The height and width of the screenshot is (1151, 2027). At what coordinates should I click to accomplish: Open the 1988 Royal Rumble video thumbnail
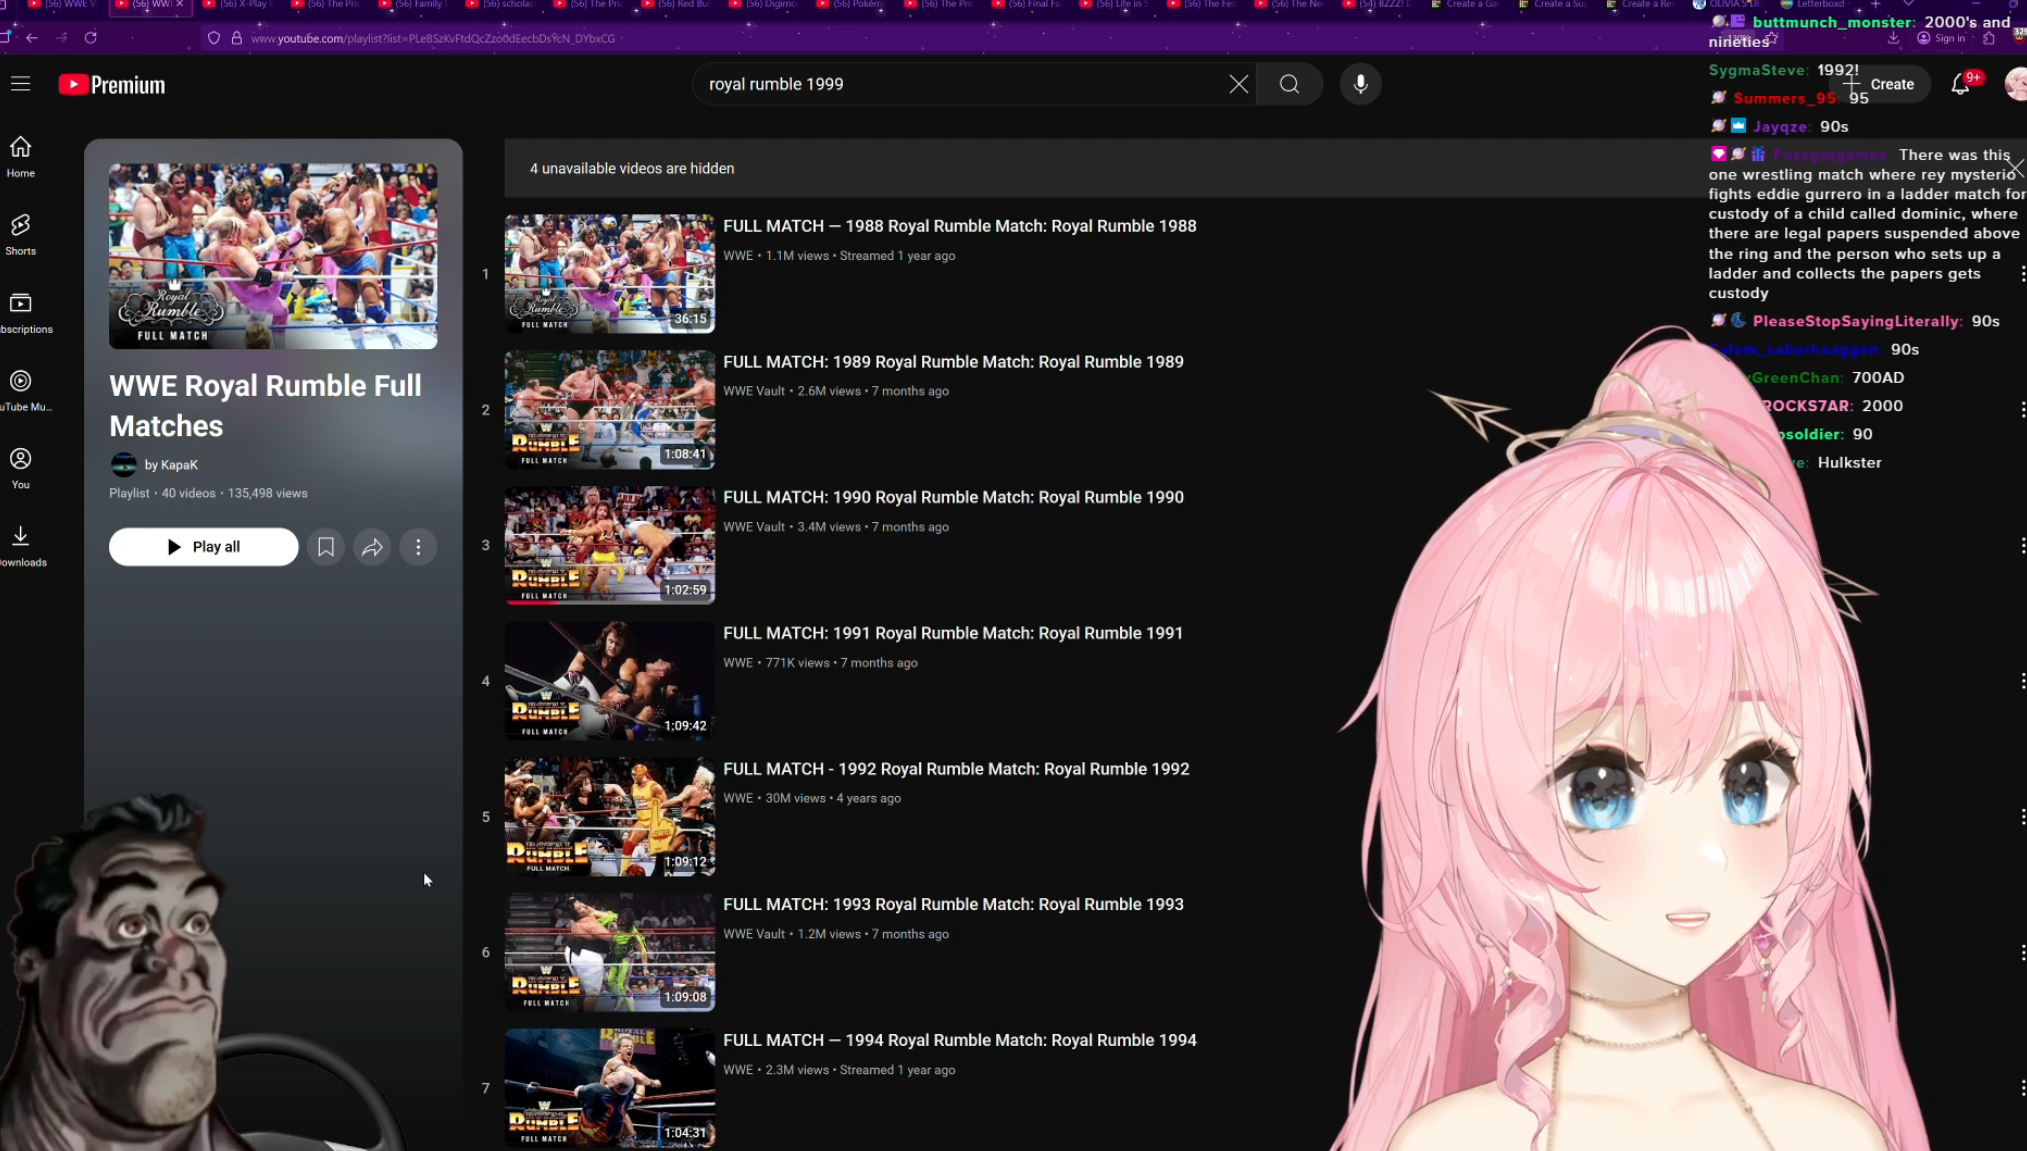609,273
